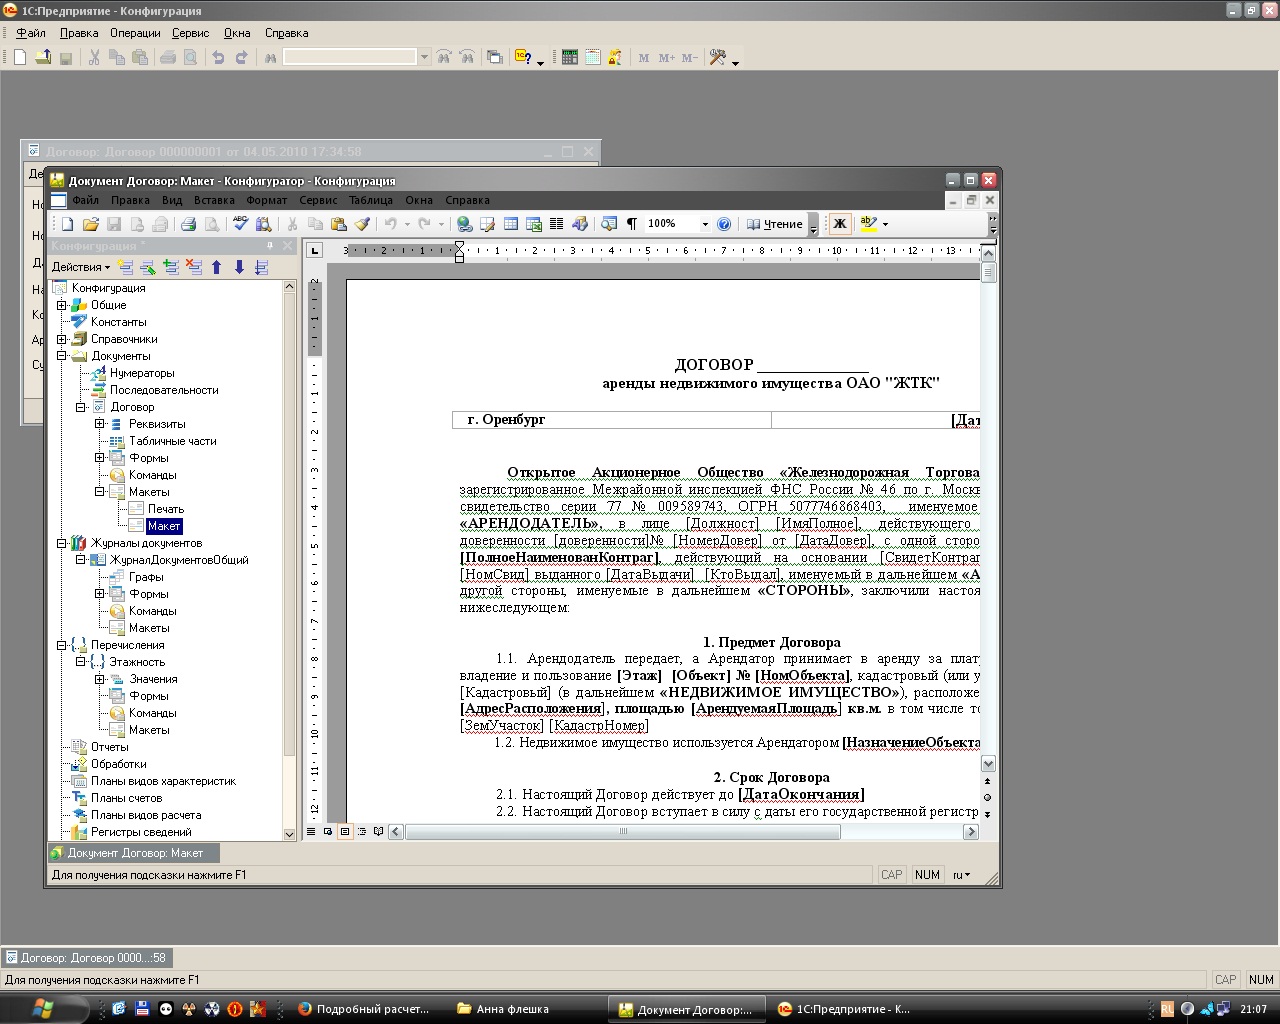This screenshot has height=1024, width=1280.
Task: Open Вид menu in document window
Action: 172,200
